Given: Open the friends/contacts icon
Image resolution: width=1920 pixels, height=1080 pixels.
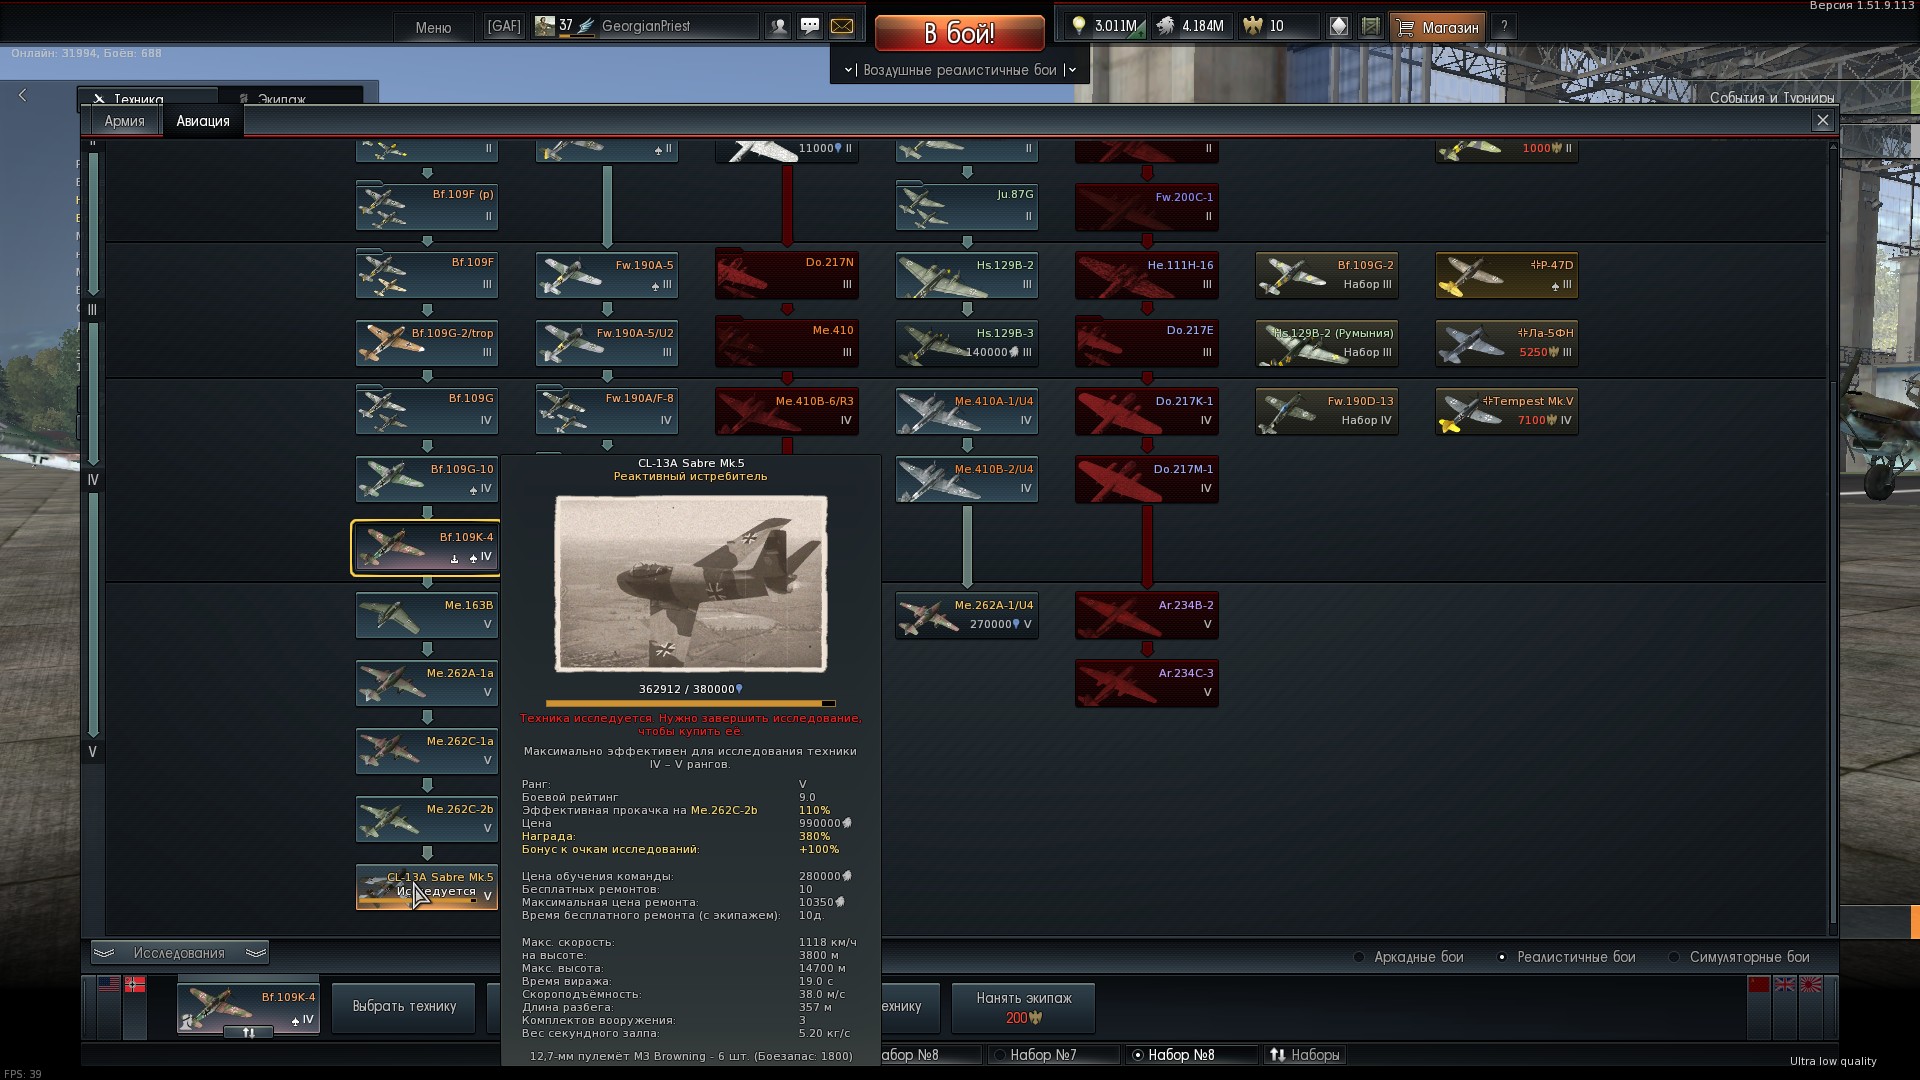Looking at the screenshot, I should (778, 27).
